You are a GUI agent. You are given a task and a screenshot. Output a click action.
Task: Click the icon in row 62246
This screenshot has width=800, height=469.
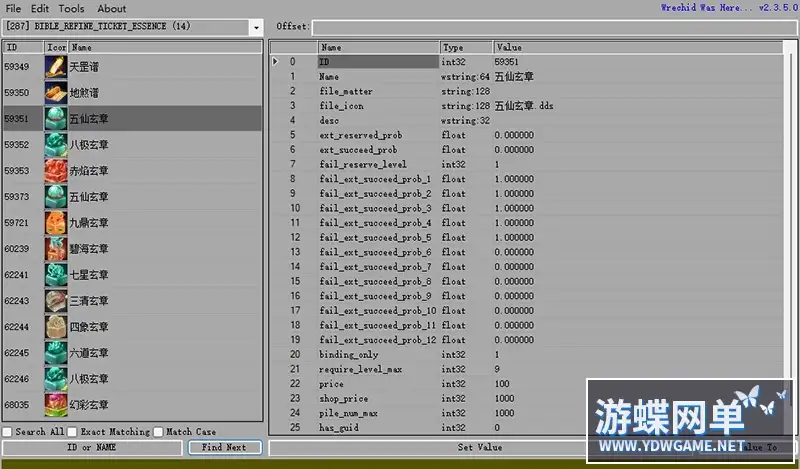(x=56, y=379)
